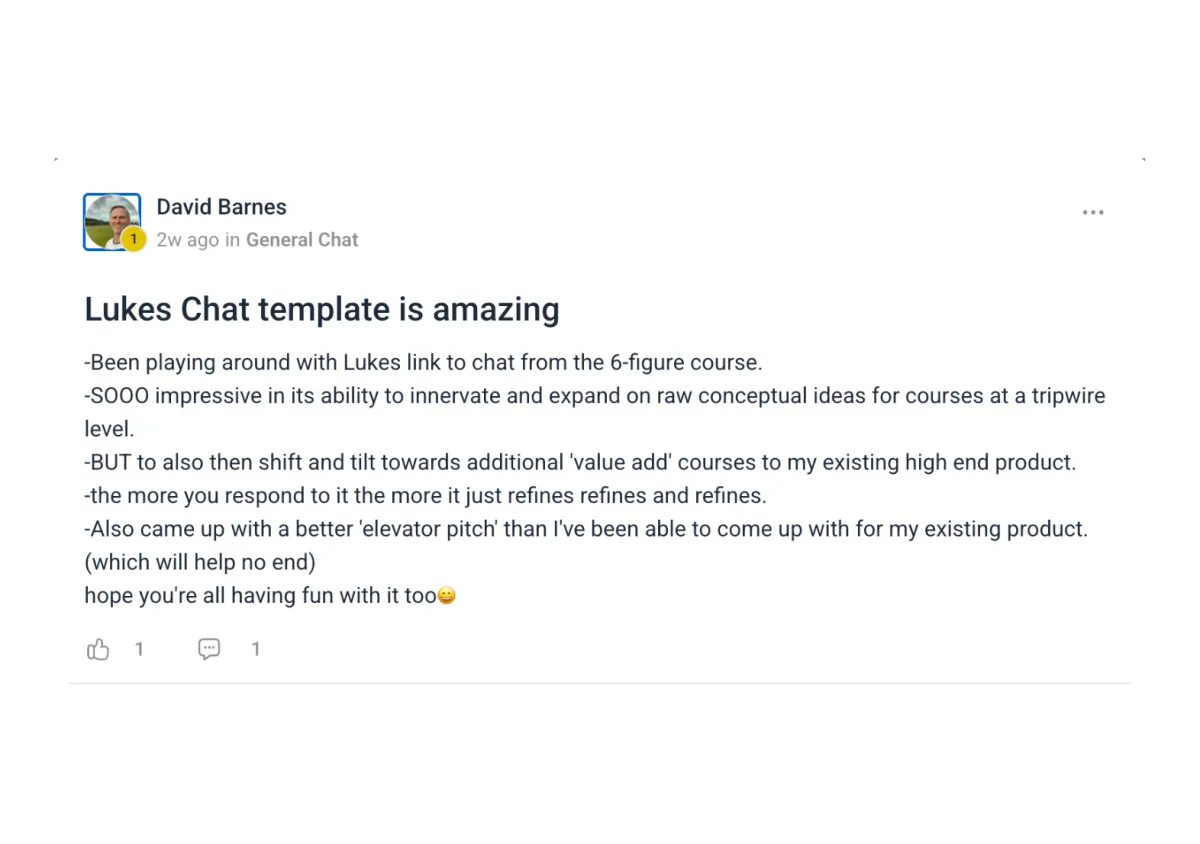
Task: Click the '2w ago' post timestamp
Action: 188,240
